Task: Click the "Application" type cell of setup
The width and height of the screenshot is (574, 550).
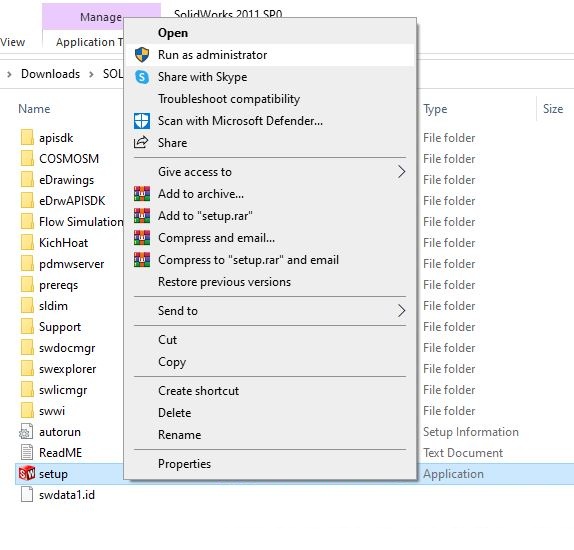Action: tap(453, 474)
